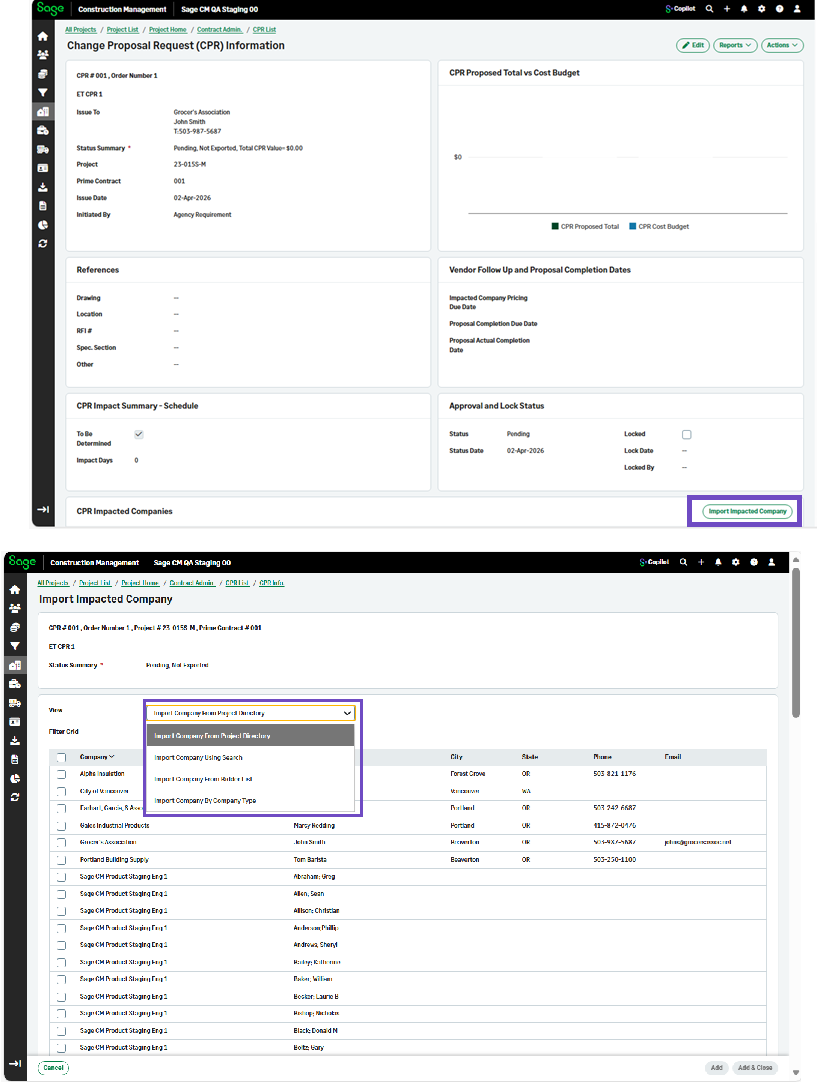Viewport: 817px width, 1091px height.
Task: Open Copilot on the CPR Information page header
Action: tap(680, 8)
